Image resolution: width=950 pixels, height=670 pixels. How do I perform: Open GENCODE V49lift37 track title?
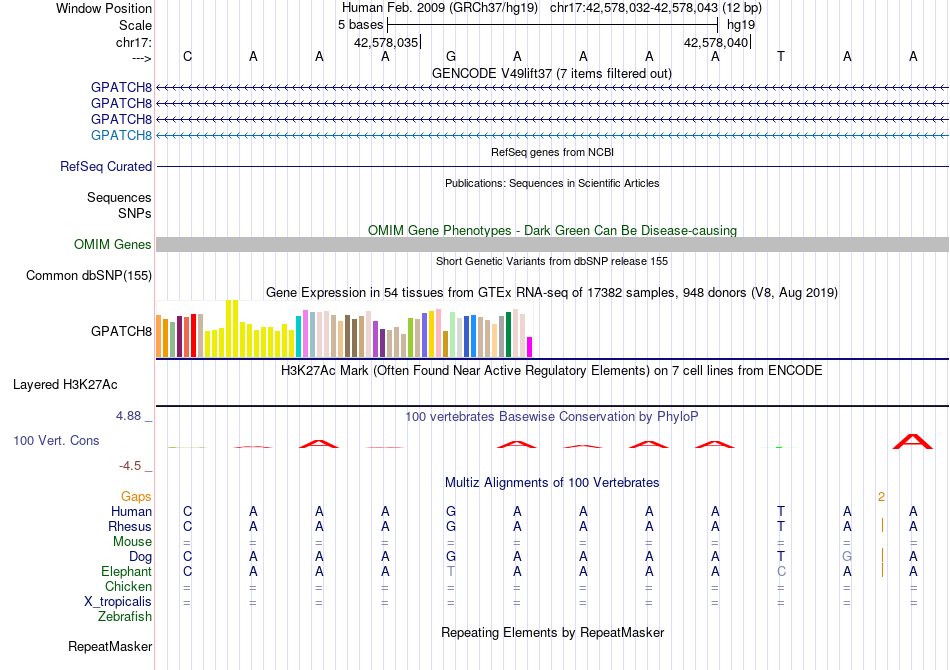click(551, 73)
